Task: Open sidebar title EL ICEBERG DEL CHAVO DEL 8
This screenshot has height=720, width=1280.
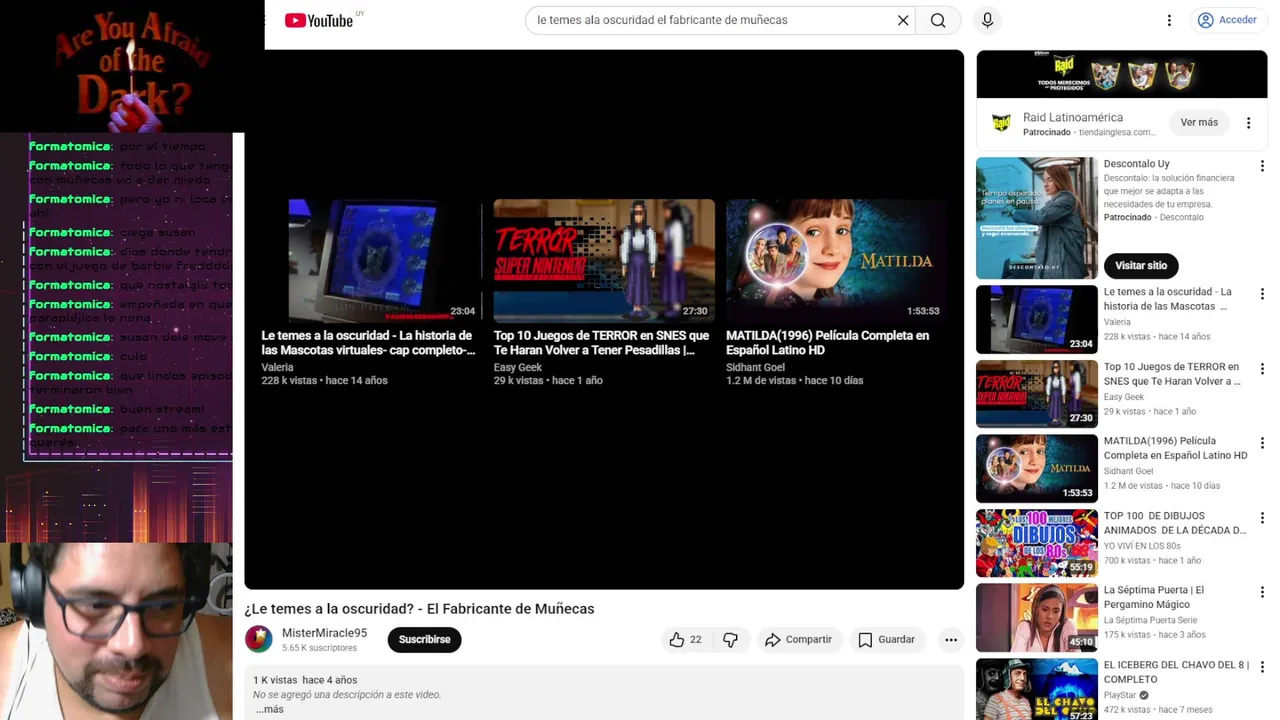Action: [1176, 672]
